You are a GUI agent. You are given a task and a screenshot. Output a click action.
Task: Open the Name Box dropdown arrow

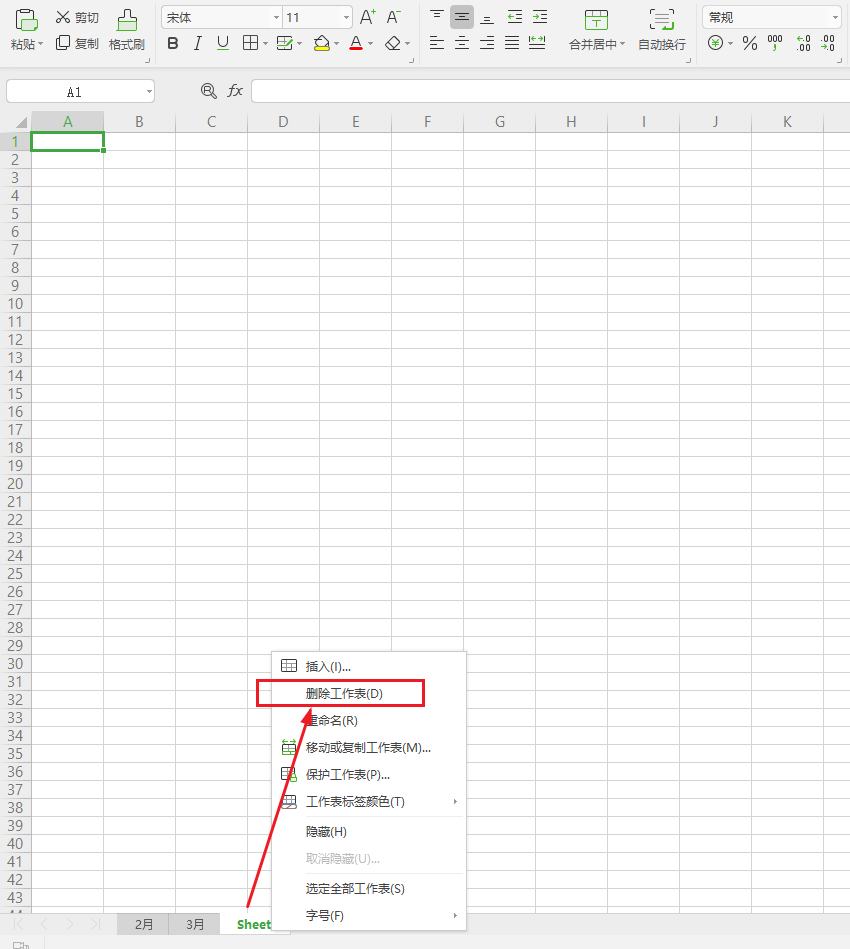pyautogui.click(x=149, y=92)
